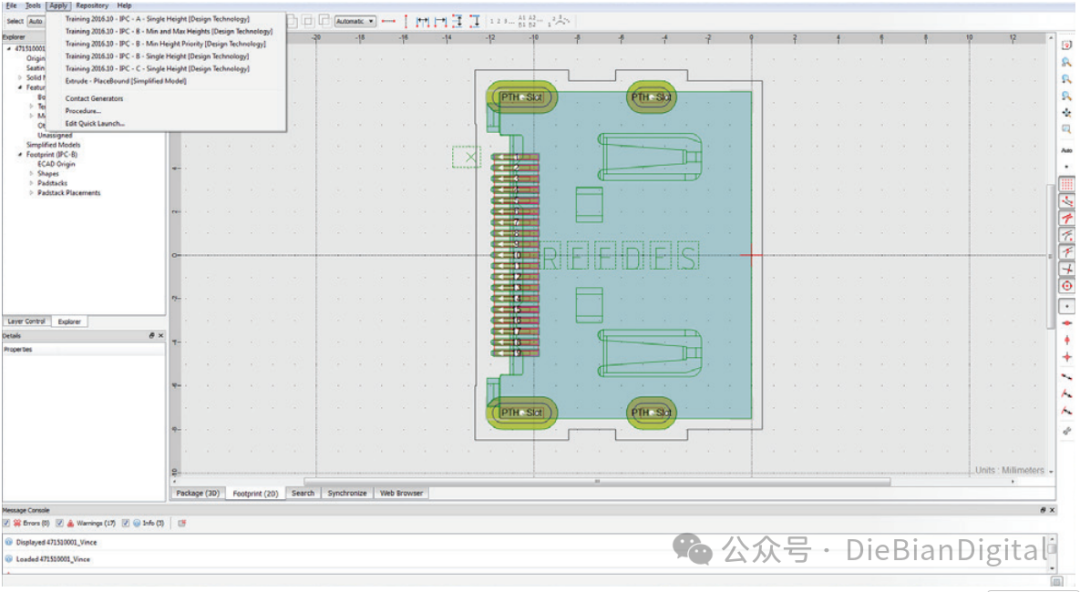Choose Training IPC-A Single Height menu entry

click(x=158, y=19)
